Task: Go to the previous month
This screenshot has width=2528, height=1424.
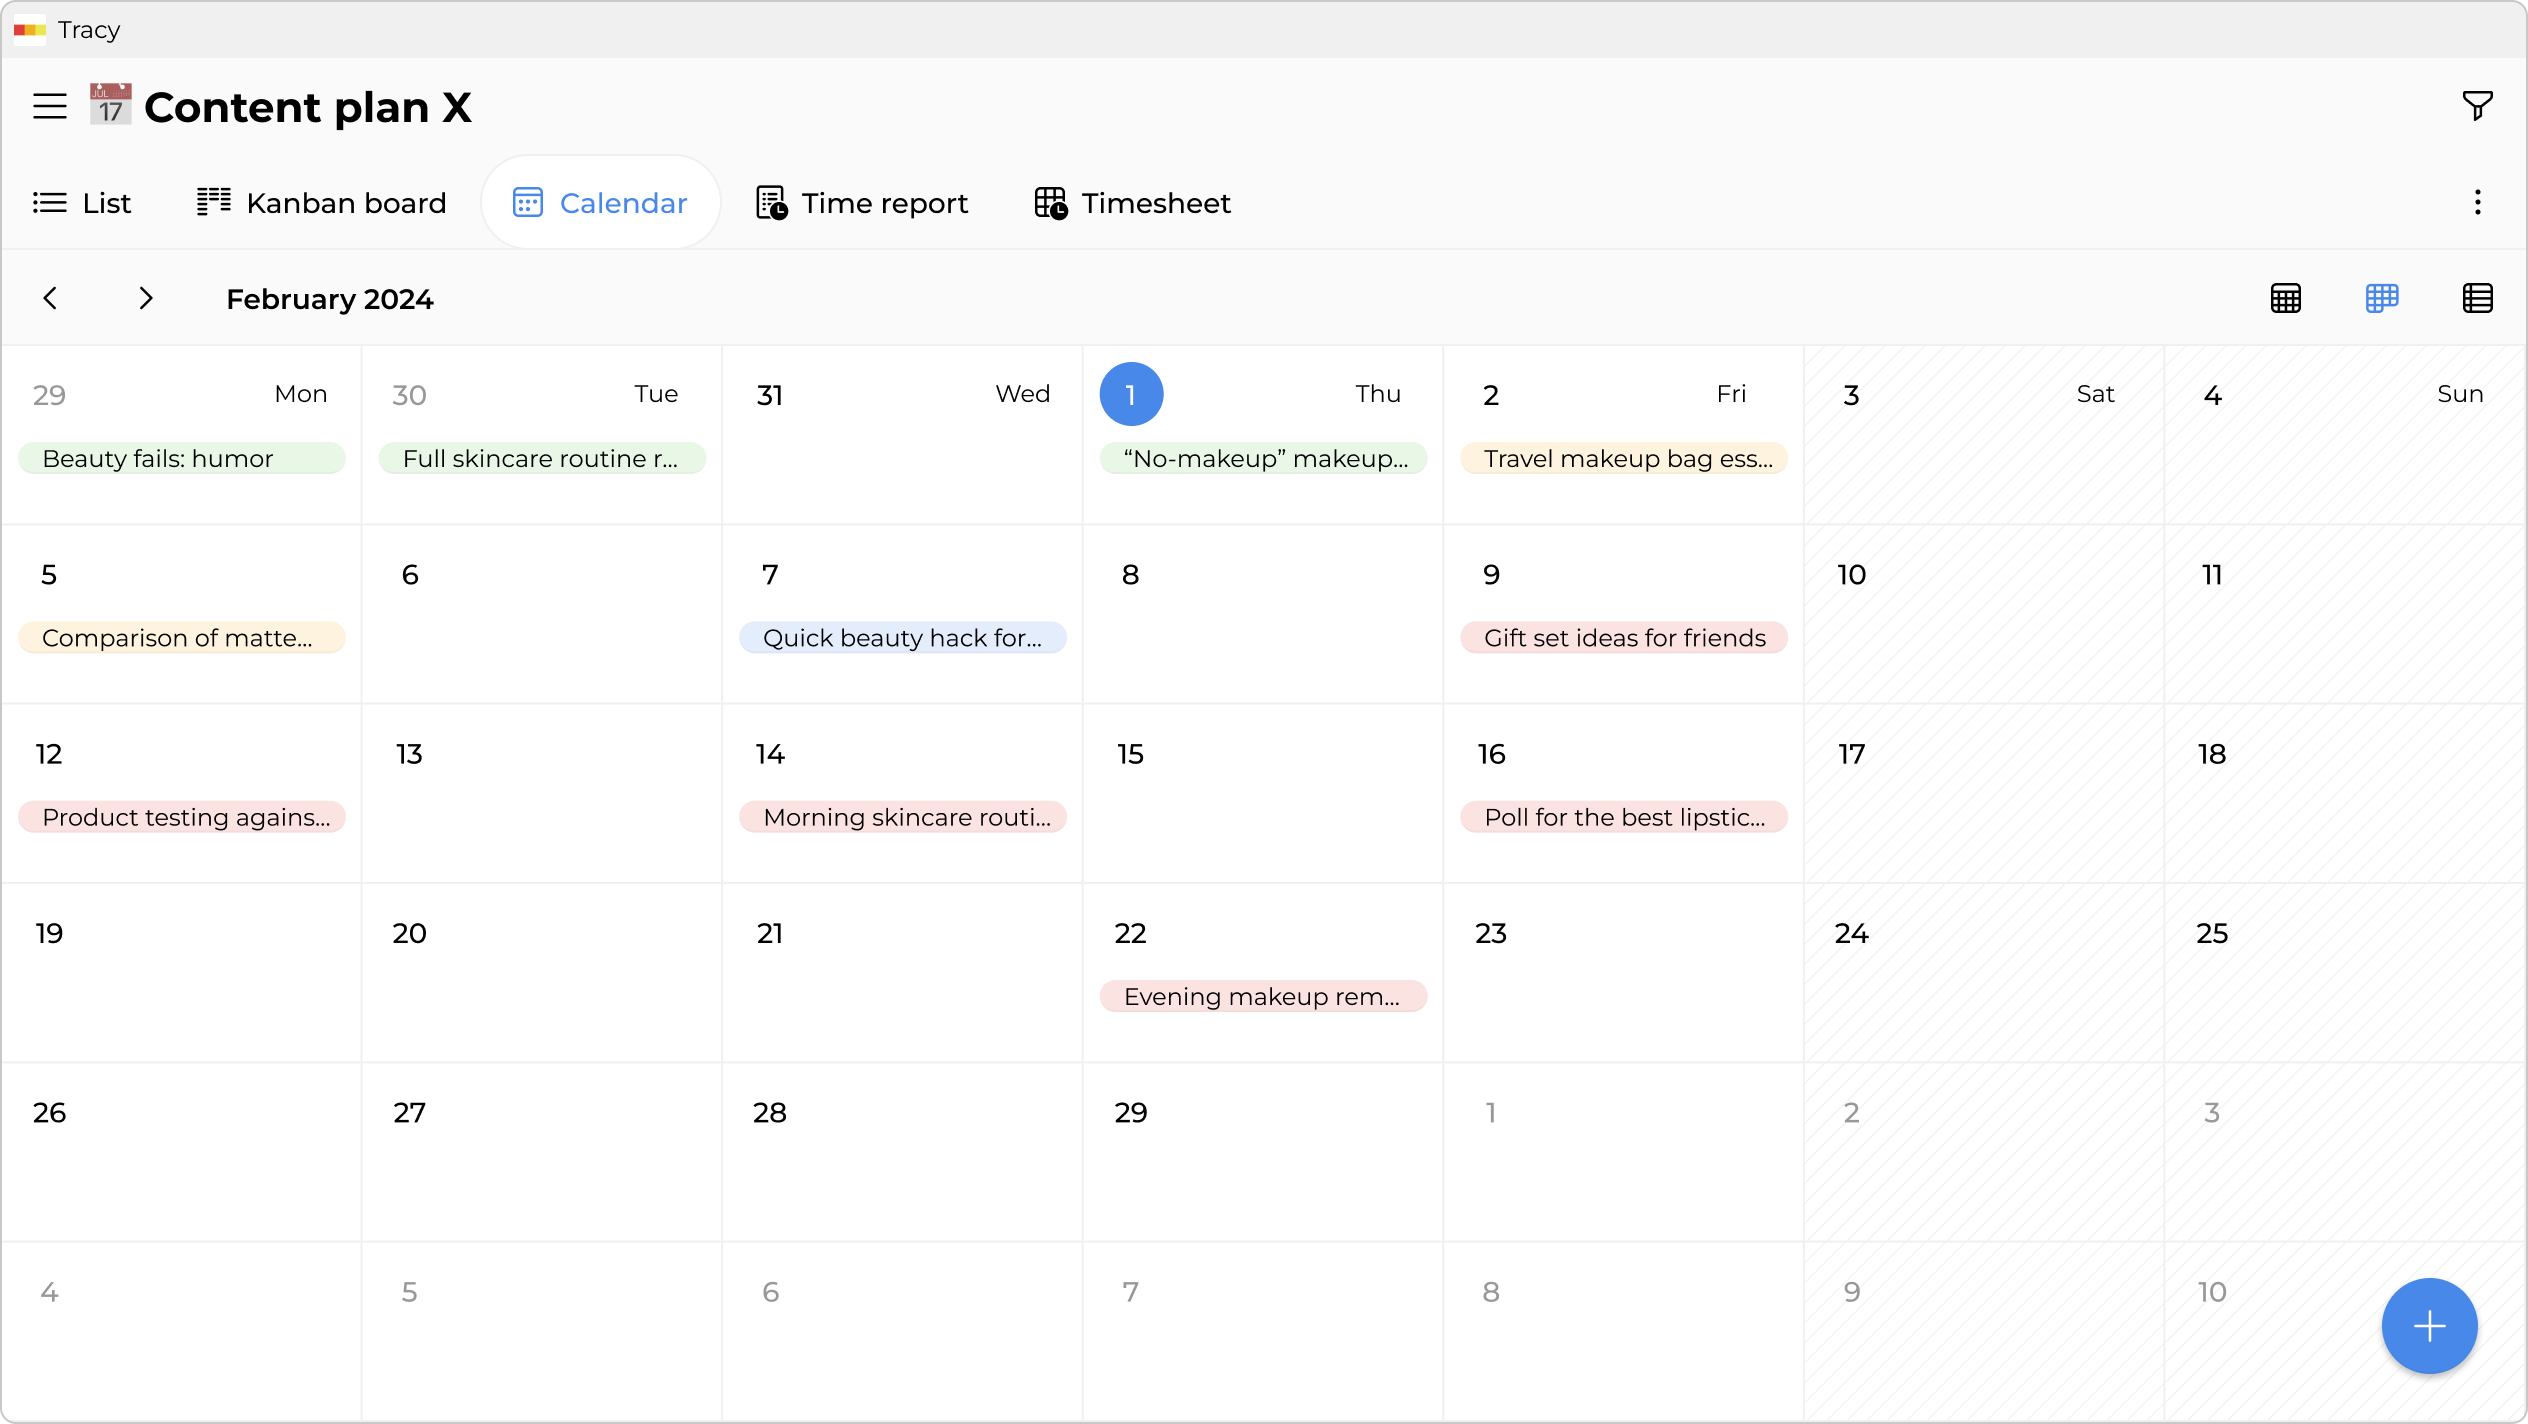Action: tap(51, 297)
